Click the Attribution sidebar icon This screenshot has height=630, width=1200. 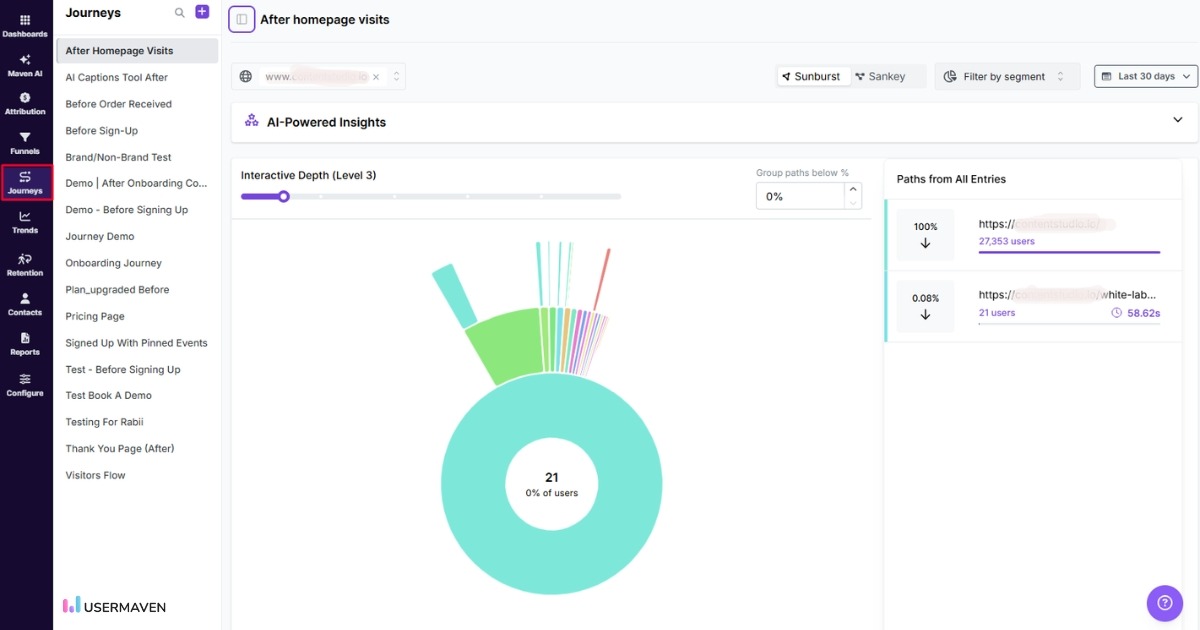[25, 103]
